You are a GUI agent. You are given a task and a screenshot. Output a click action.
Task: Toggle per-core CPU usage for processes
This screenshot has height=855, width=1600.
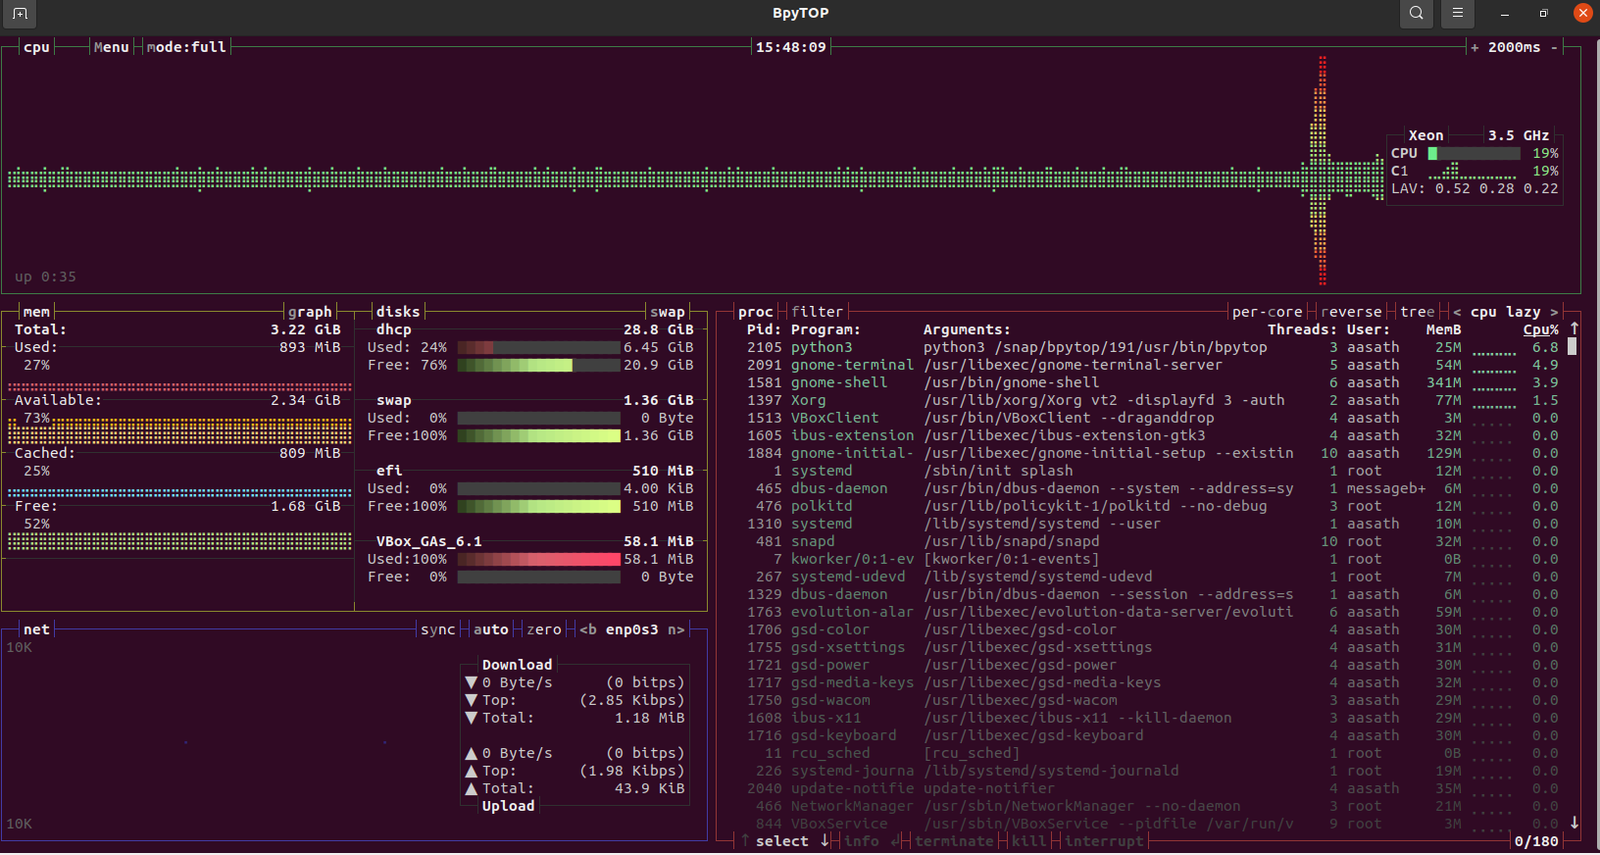click(x=1267, y=312)
